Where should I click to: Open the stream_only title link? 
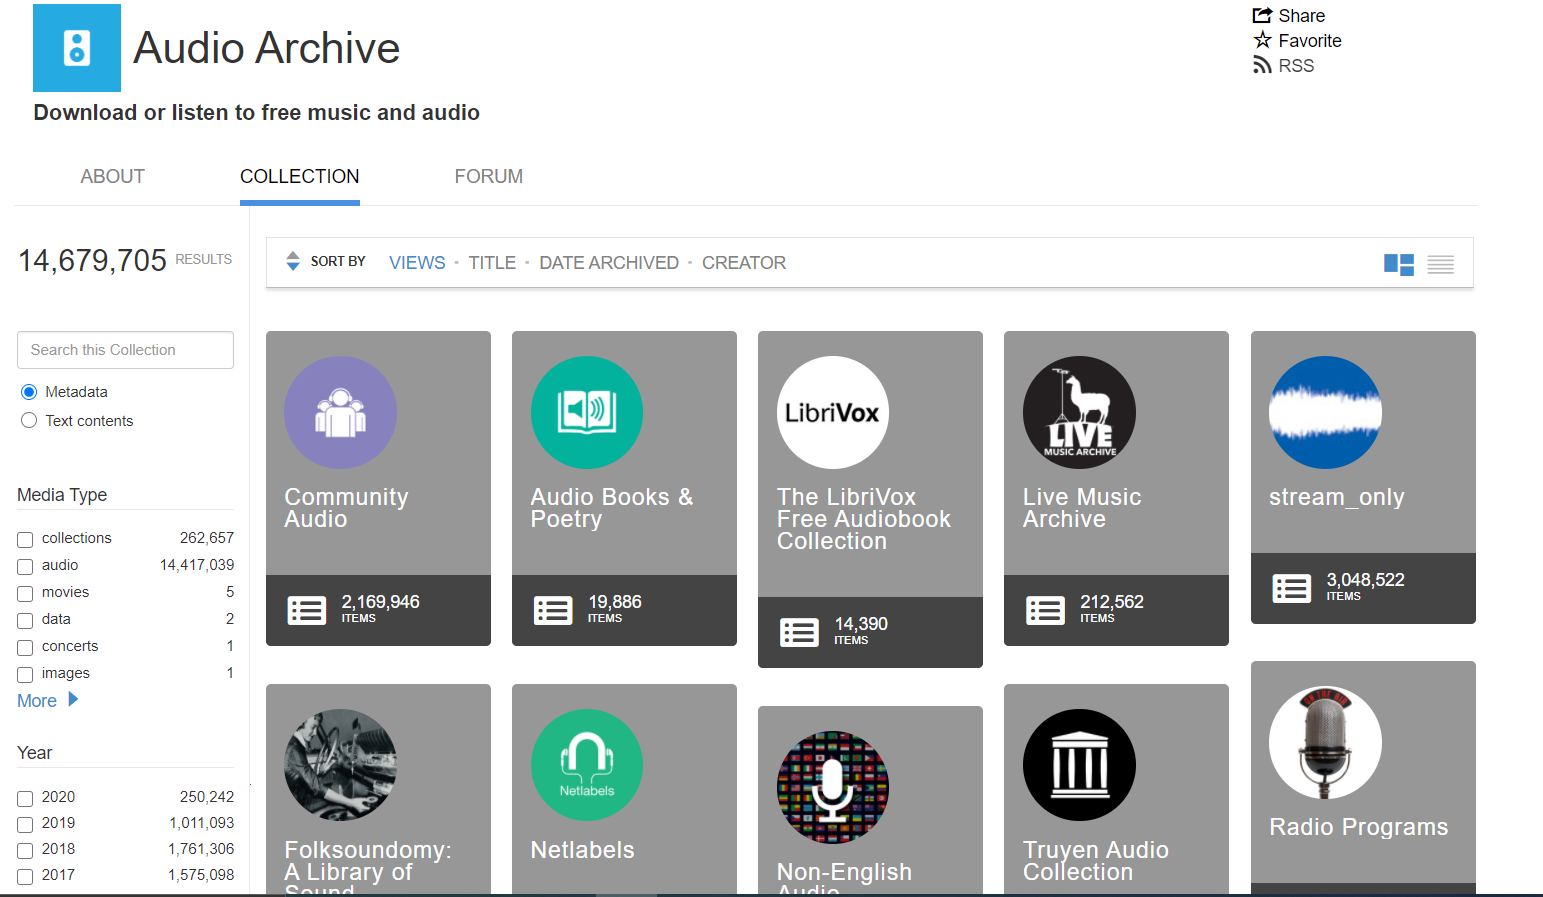[1336, 497]
